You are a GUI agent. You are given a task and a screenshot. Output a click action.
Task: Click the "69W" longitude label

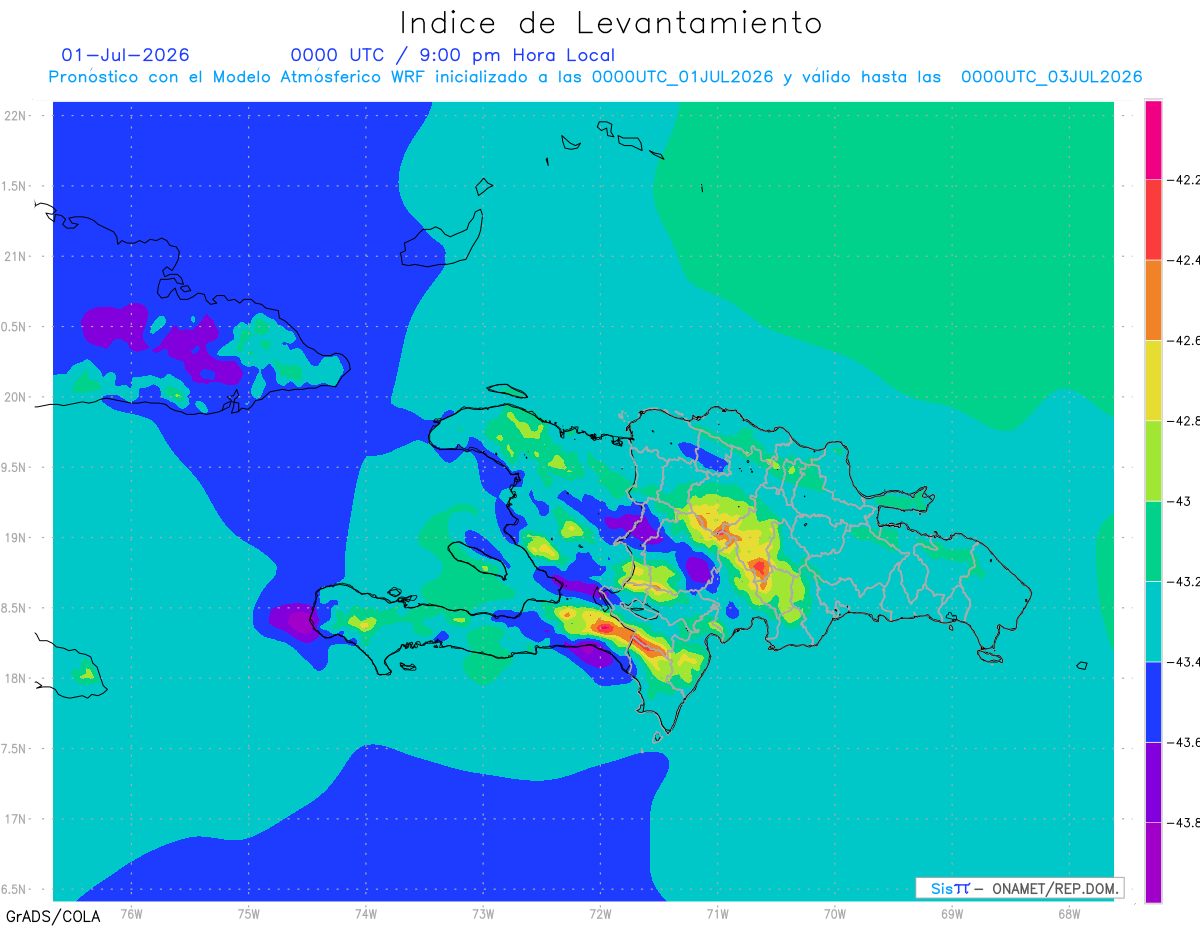[952, 914]
